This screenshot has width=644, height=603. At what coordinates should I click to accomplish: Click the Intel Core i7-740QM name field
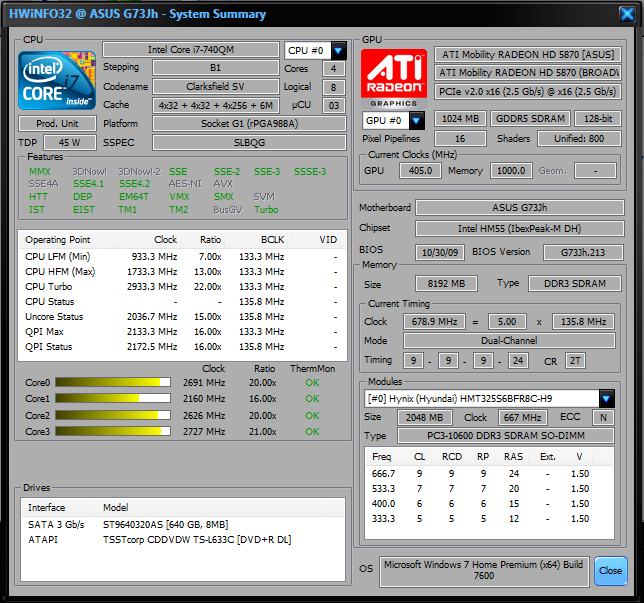point(191,50)
